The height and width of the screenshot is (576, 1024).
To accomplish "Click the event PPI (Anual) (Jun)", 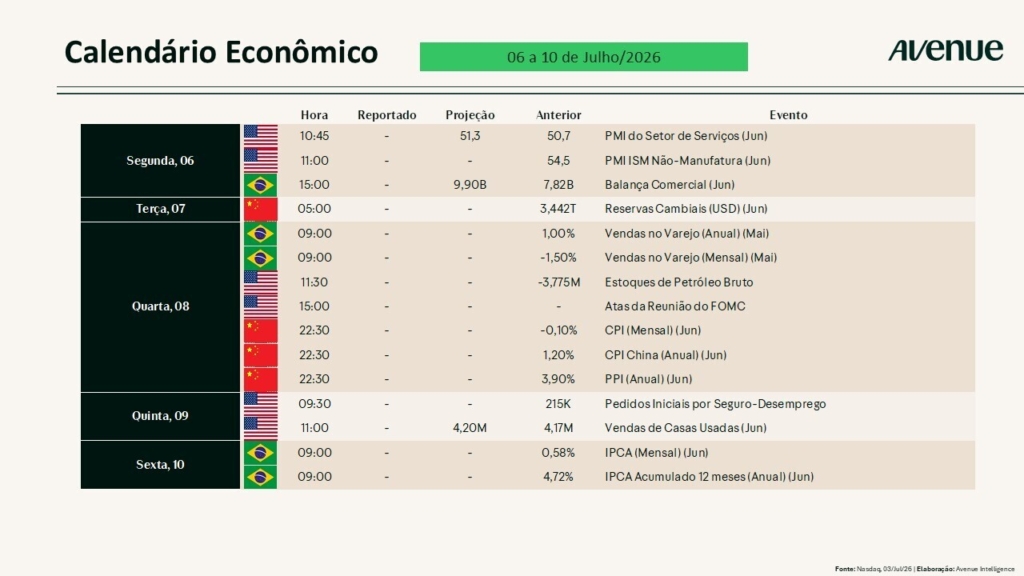I will click(x=648, y=379).
